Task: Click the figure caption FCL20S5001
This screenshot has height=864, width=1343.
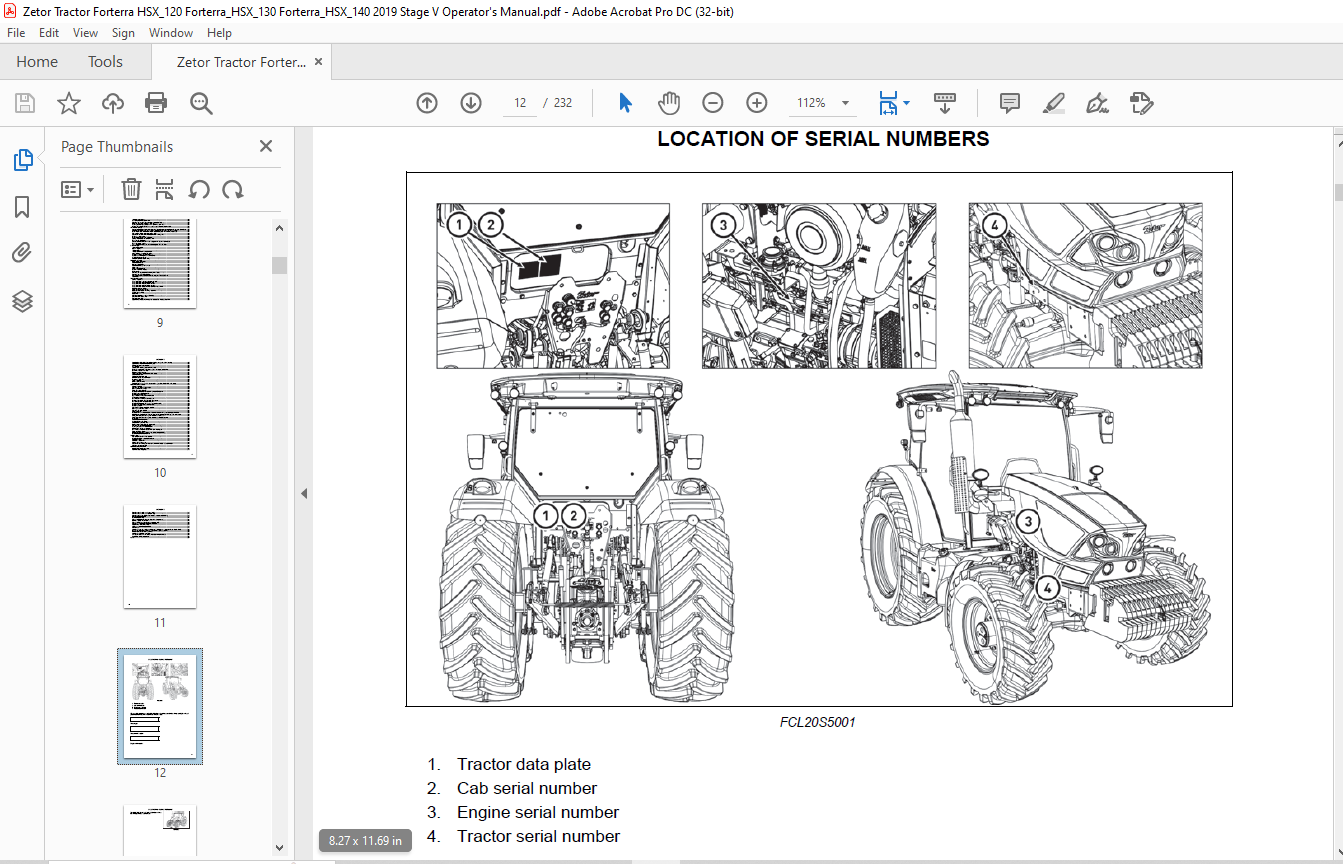Action: [x=818, y=722]
